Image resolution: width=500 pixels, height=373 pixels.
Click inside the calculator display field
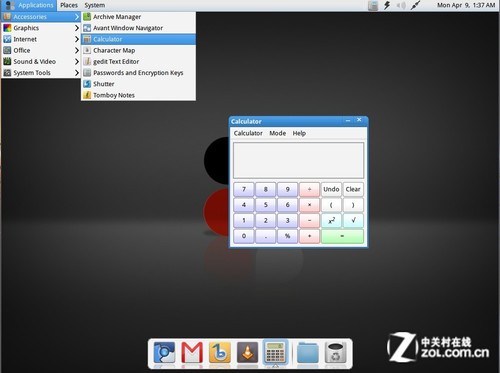(x=298, y=160)
